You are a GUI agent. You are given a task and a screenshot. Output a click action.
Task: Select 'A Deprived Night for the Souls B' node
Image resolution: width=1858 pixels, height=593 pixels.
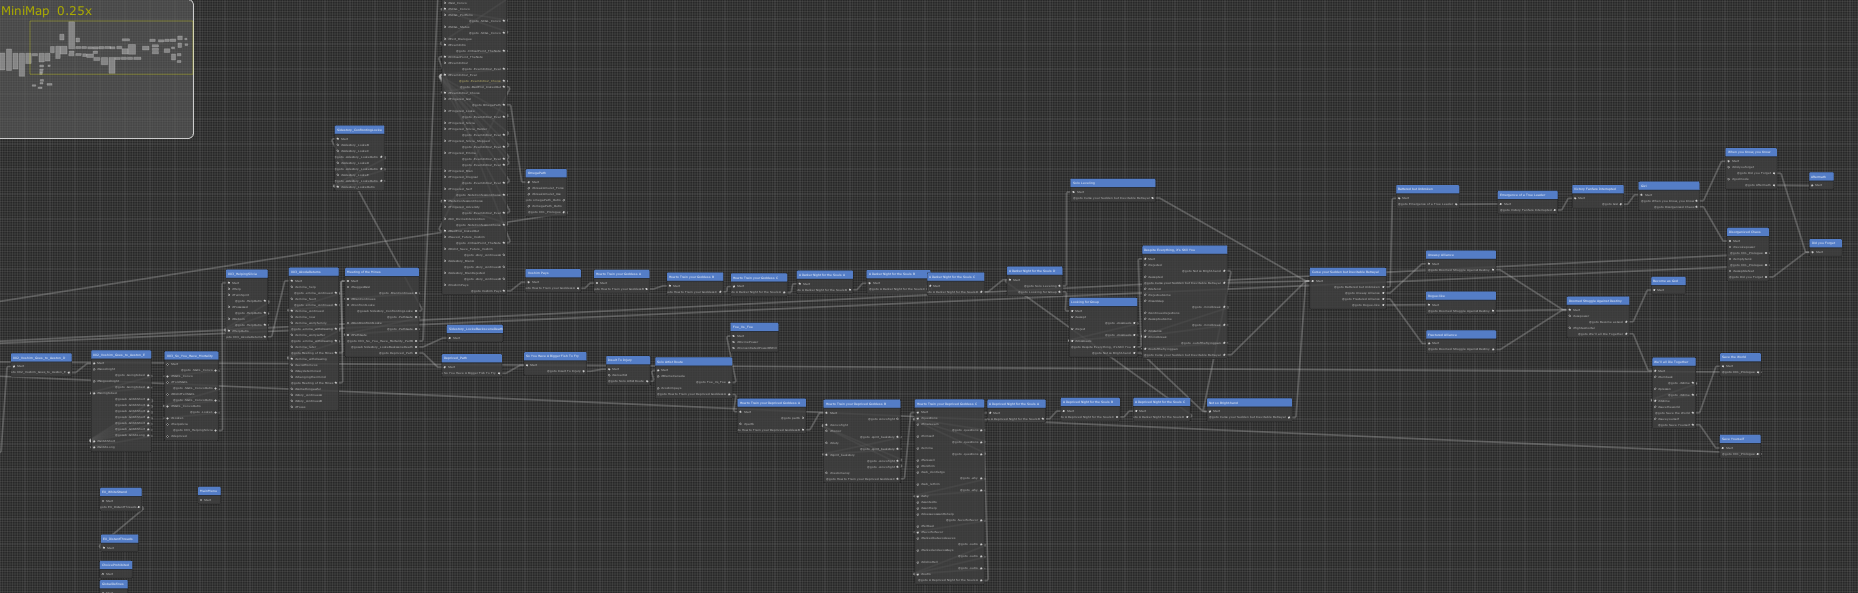[1089, 402]
